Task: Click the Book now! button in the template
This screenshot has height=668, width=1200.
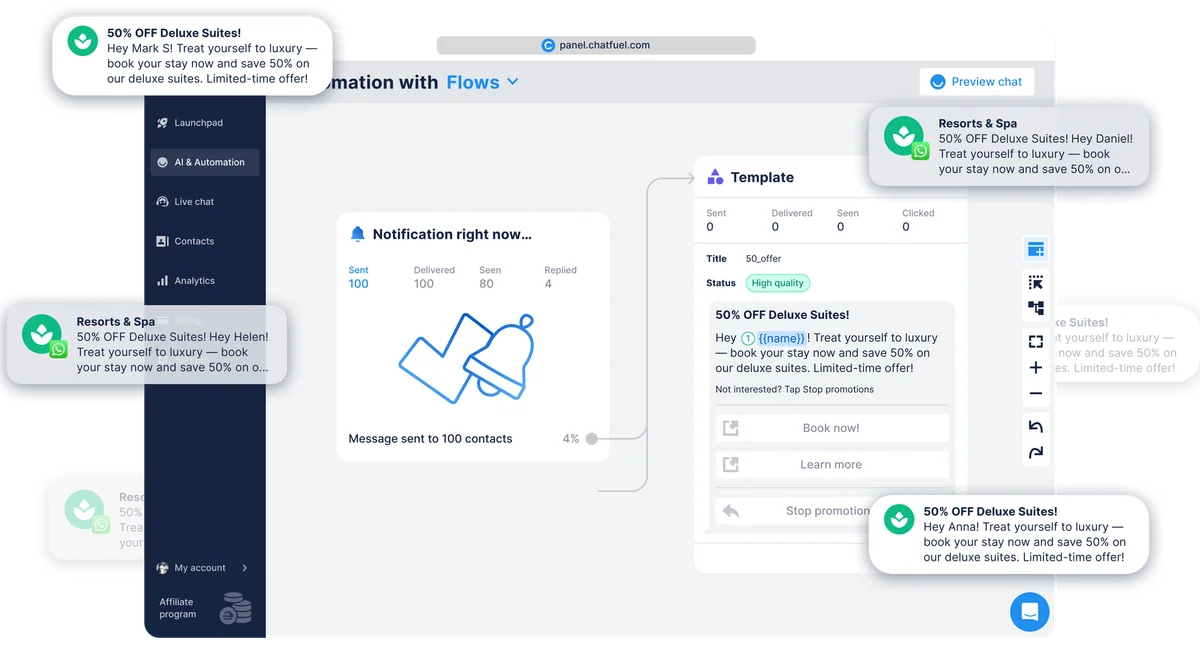Action: click(x=831, y=428)
